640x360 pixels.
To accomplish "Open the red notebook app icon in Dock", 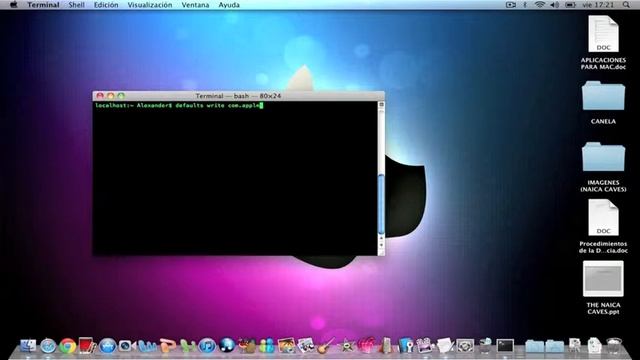I will tap(87, 345).
